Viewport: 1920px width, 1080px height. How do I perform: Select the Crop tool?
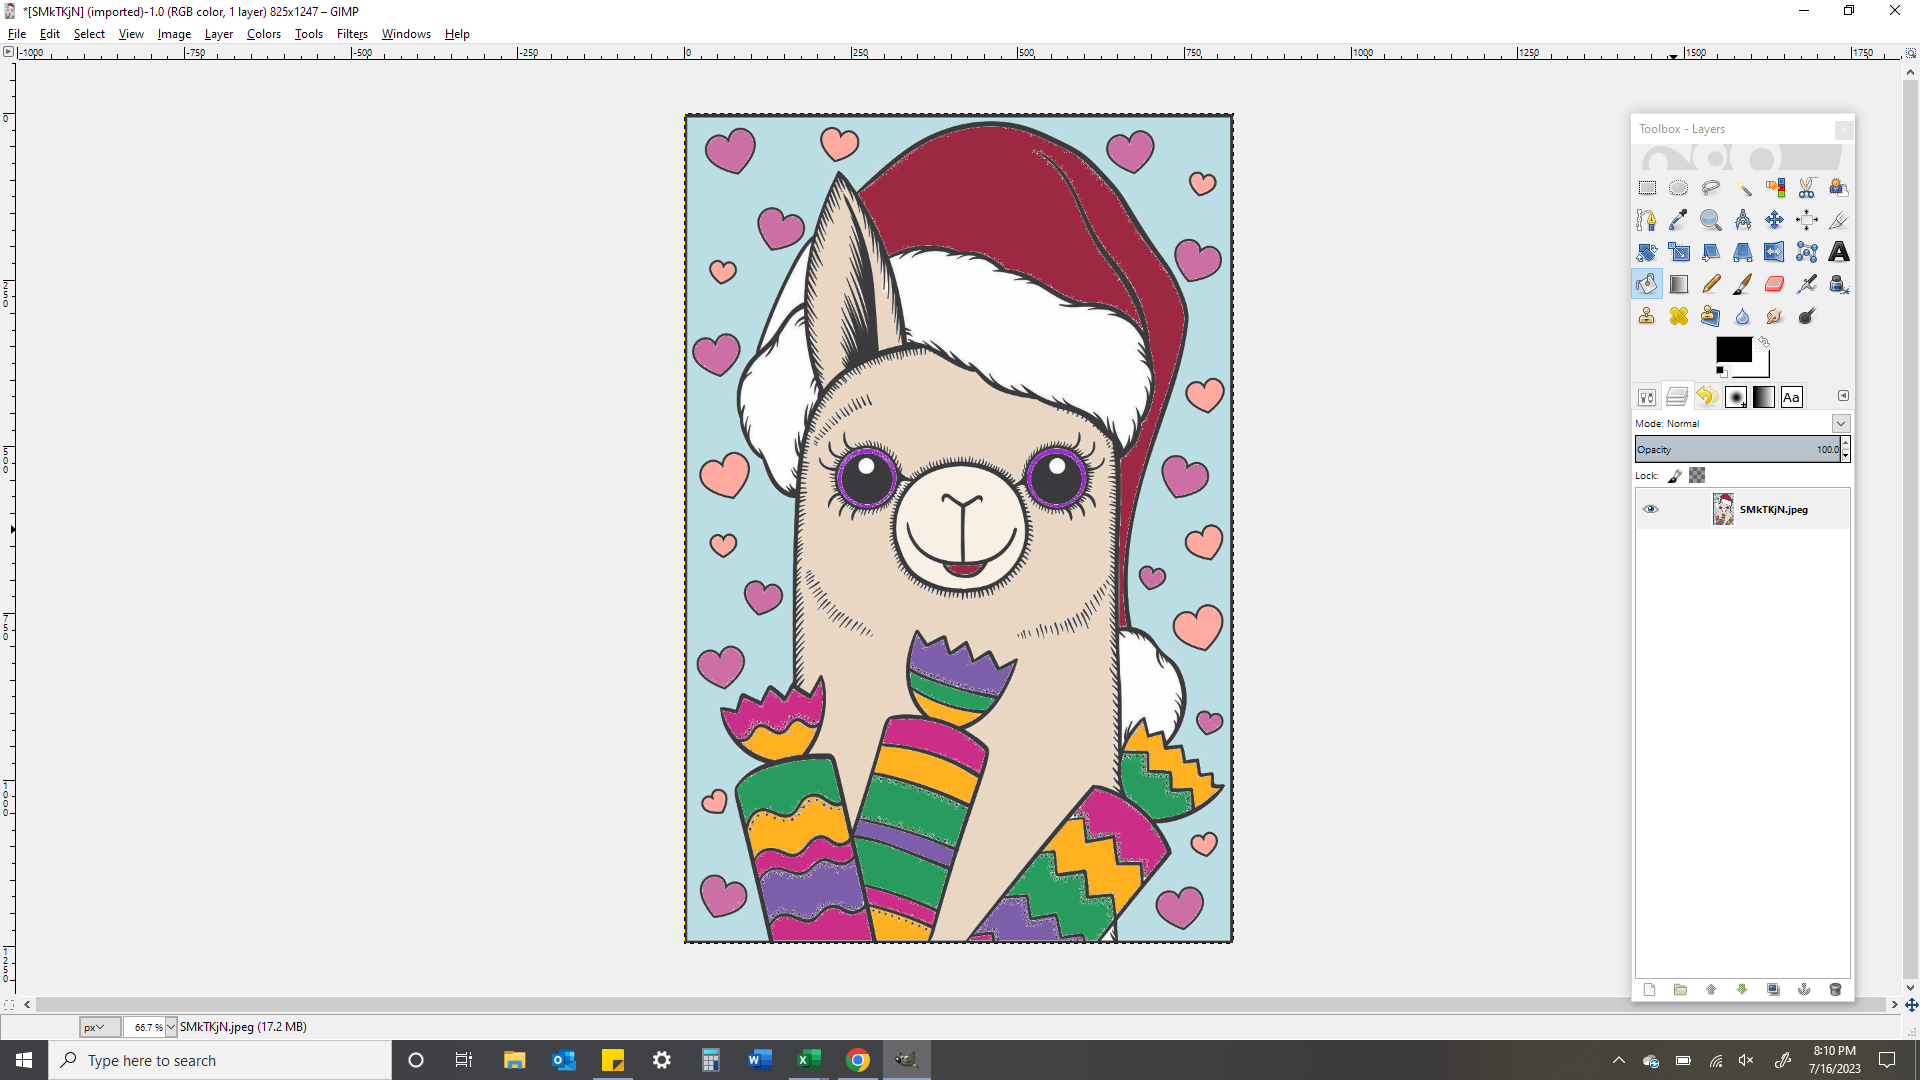tap(1839, 220)
